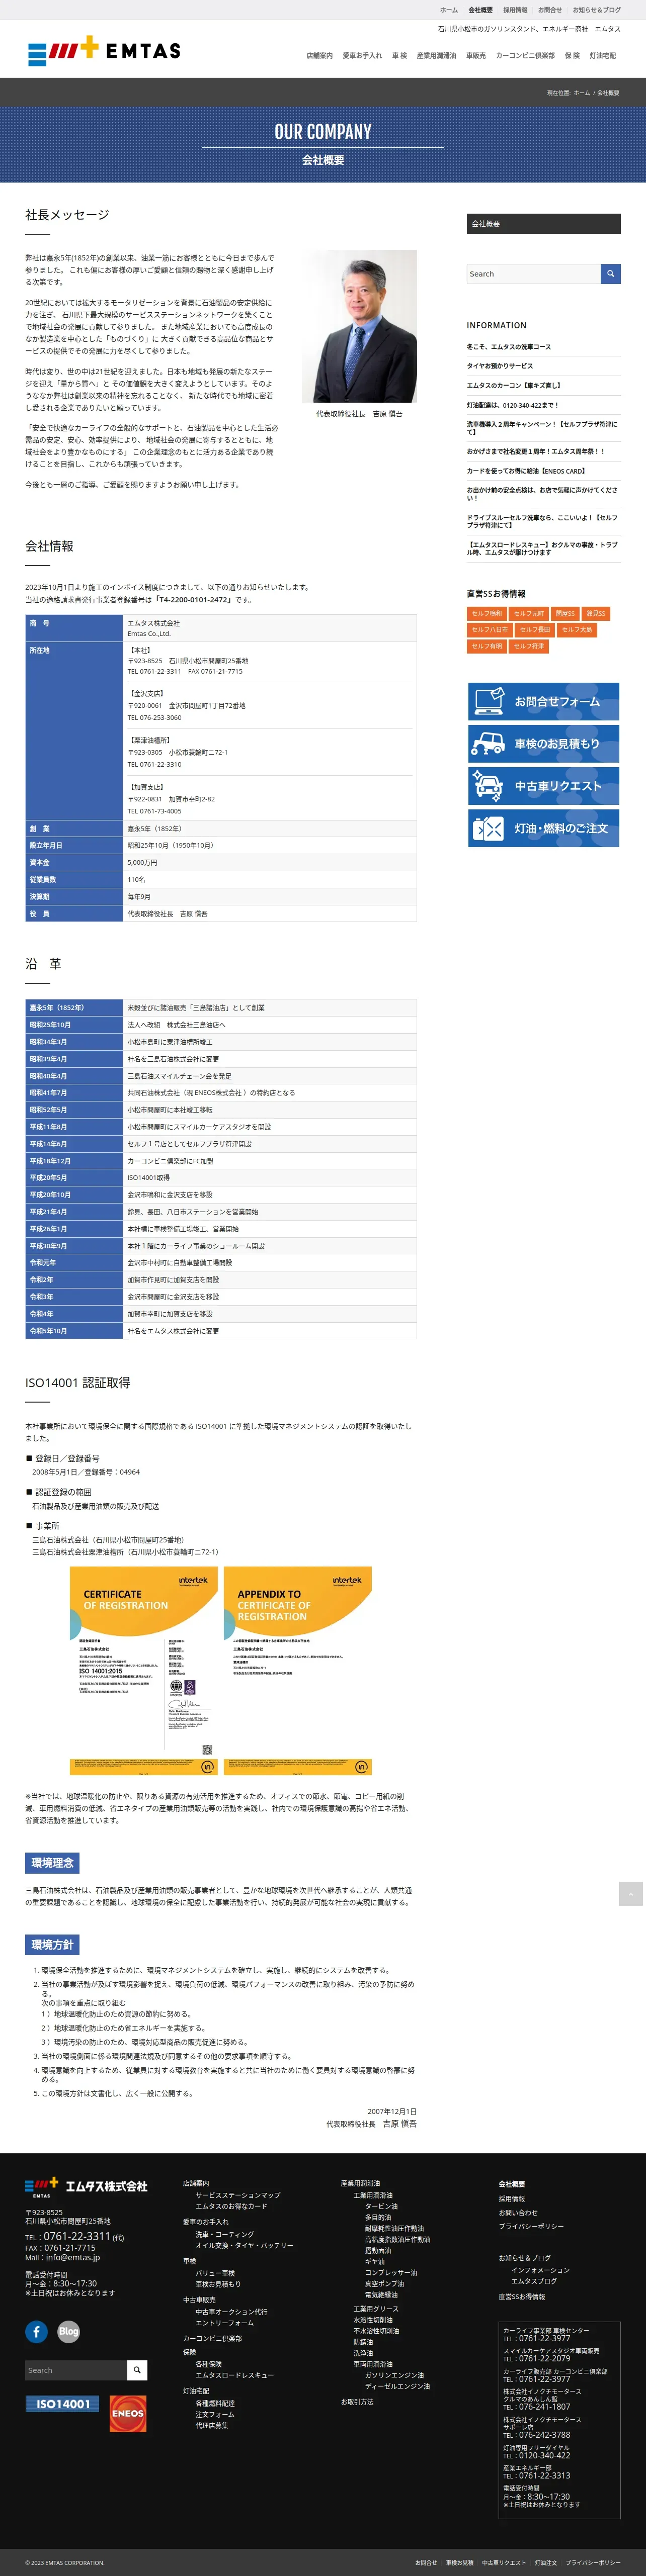Screen dimensions: 646x2576
Task: Open おかげさまで社名変更１周年 news item
Action: [536, 451]
